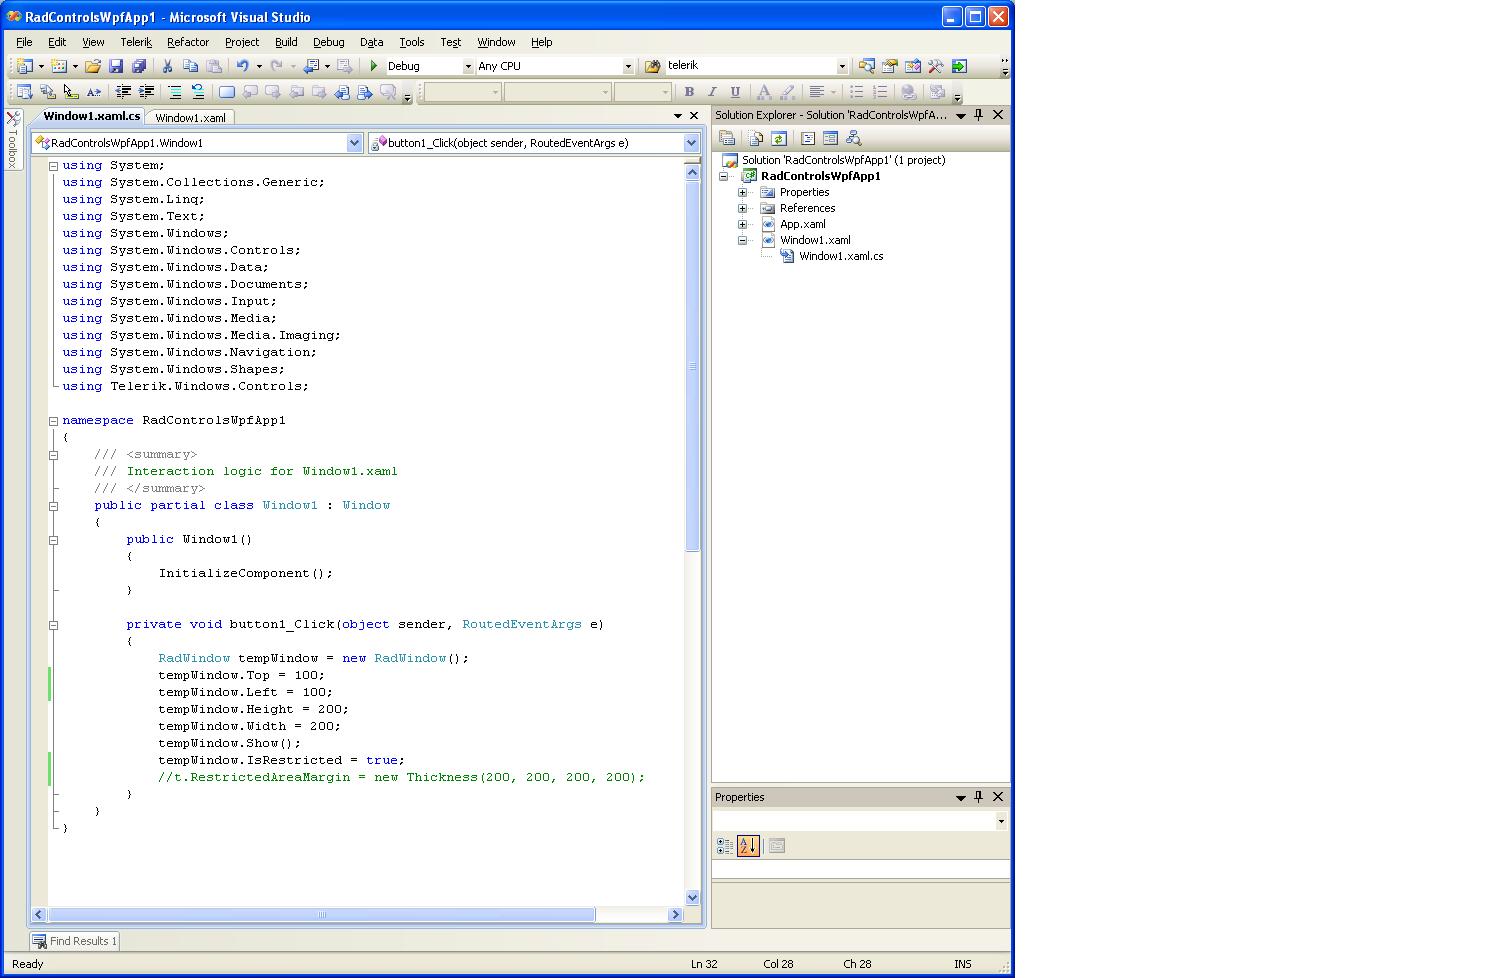Open the Telerik menu
Image resolution: width=1494 pixels, height=978 pixels.
coord(136,42)
